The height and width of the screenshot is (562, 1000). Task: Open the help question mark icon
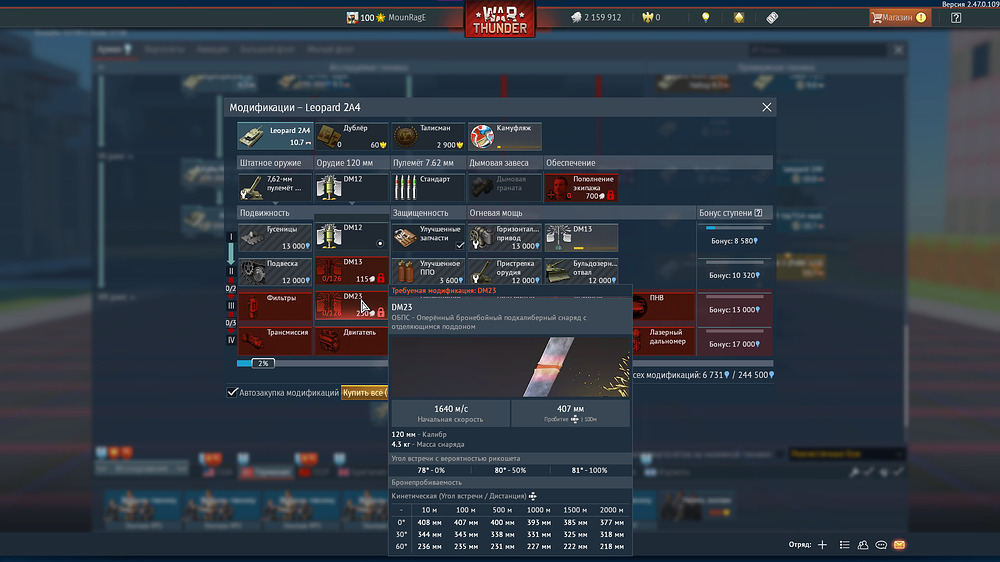956,18
